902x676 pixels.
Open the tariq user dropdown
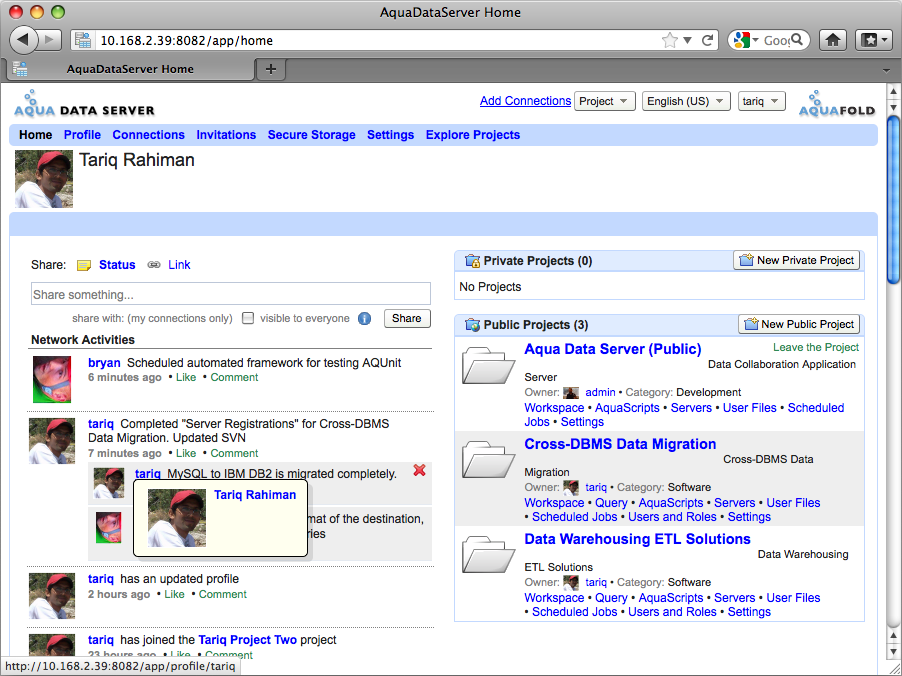762,101
